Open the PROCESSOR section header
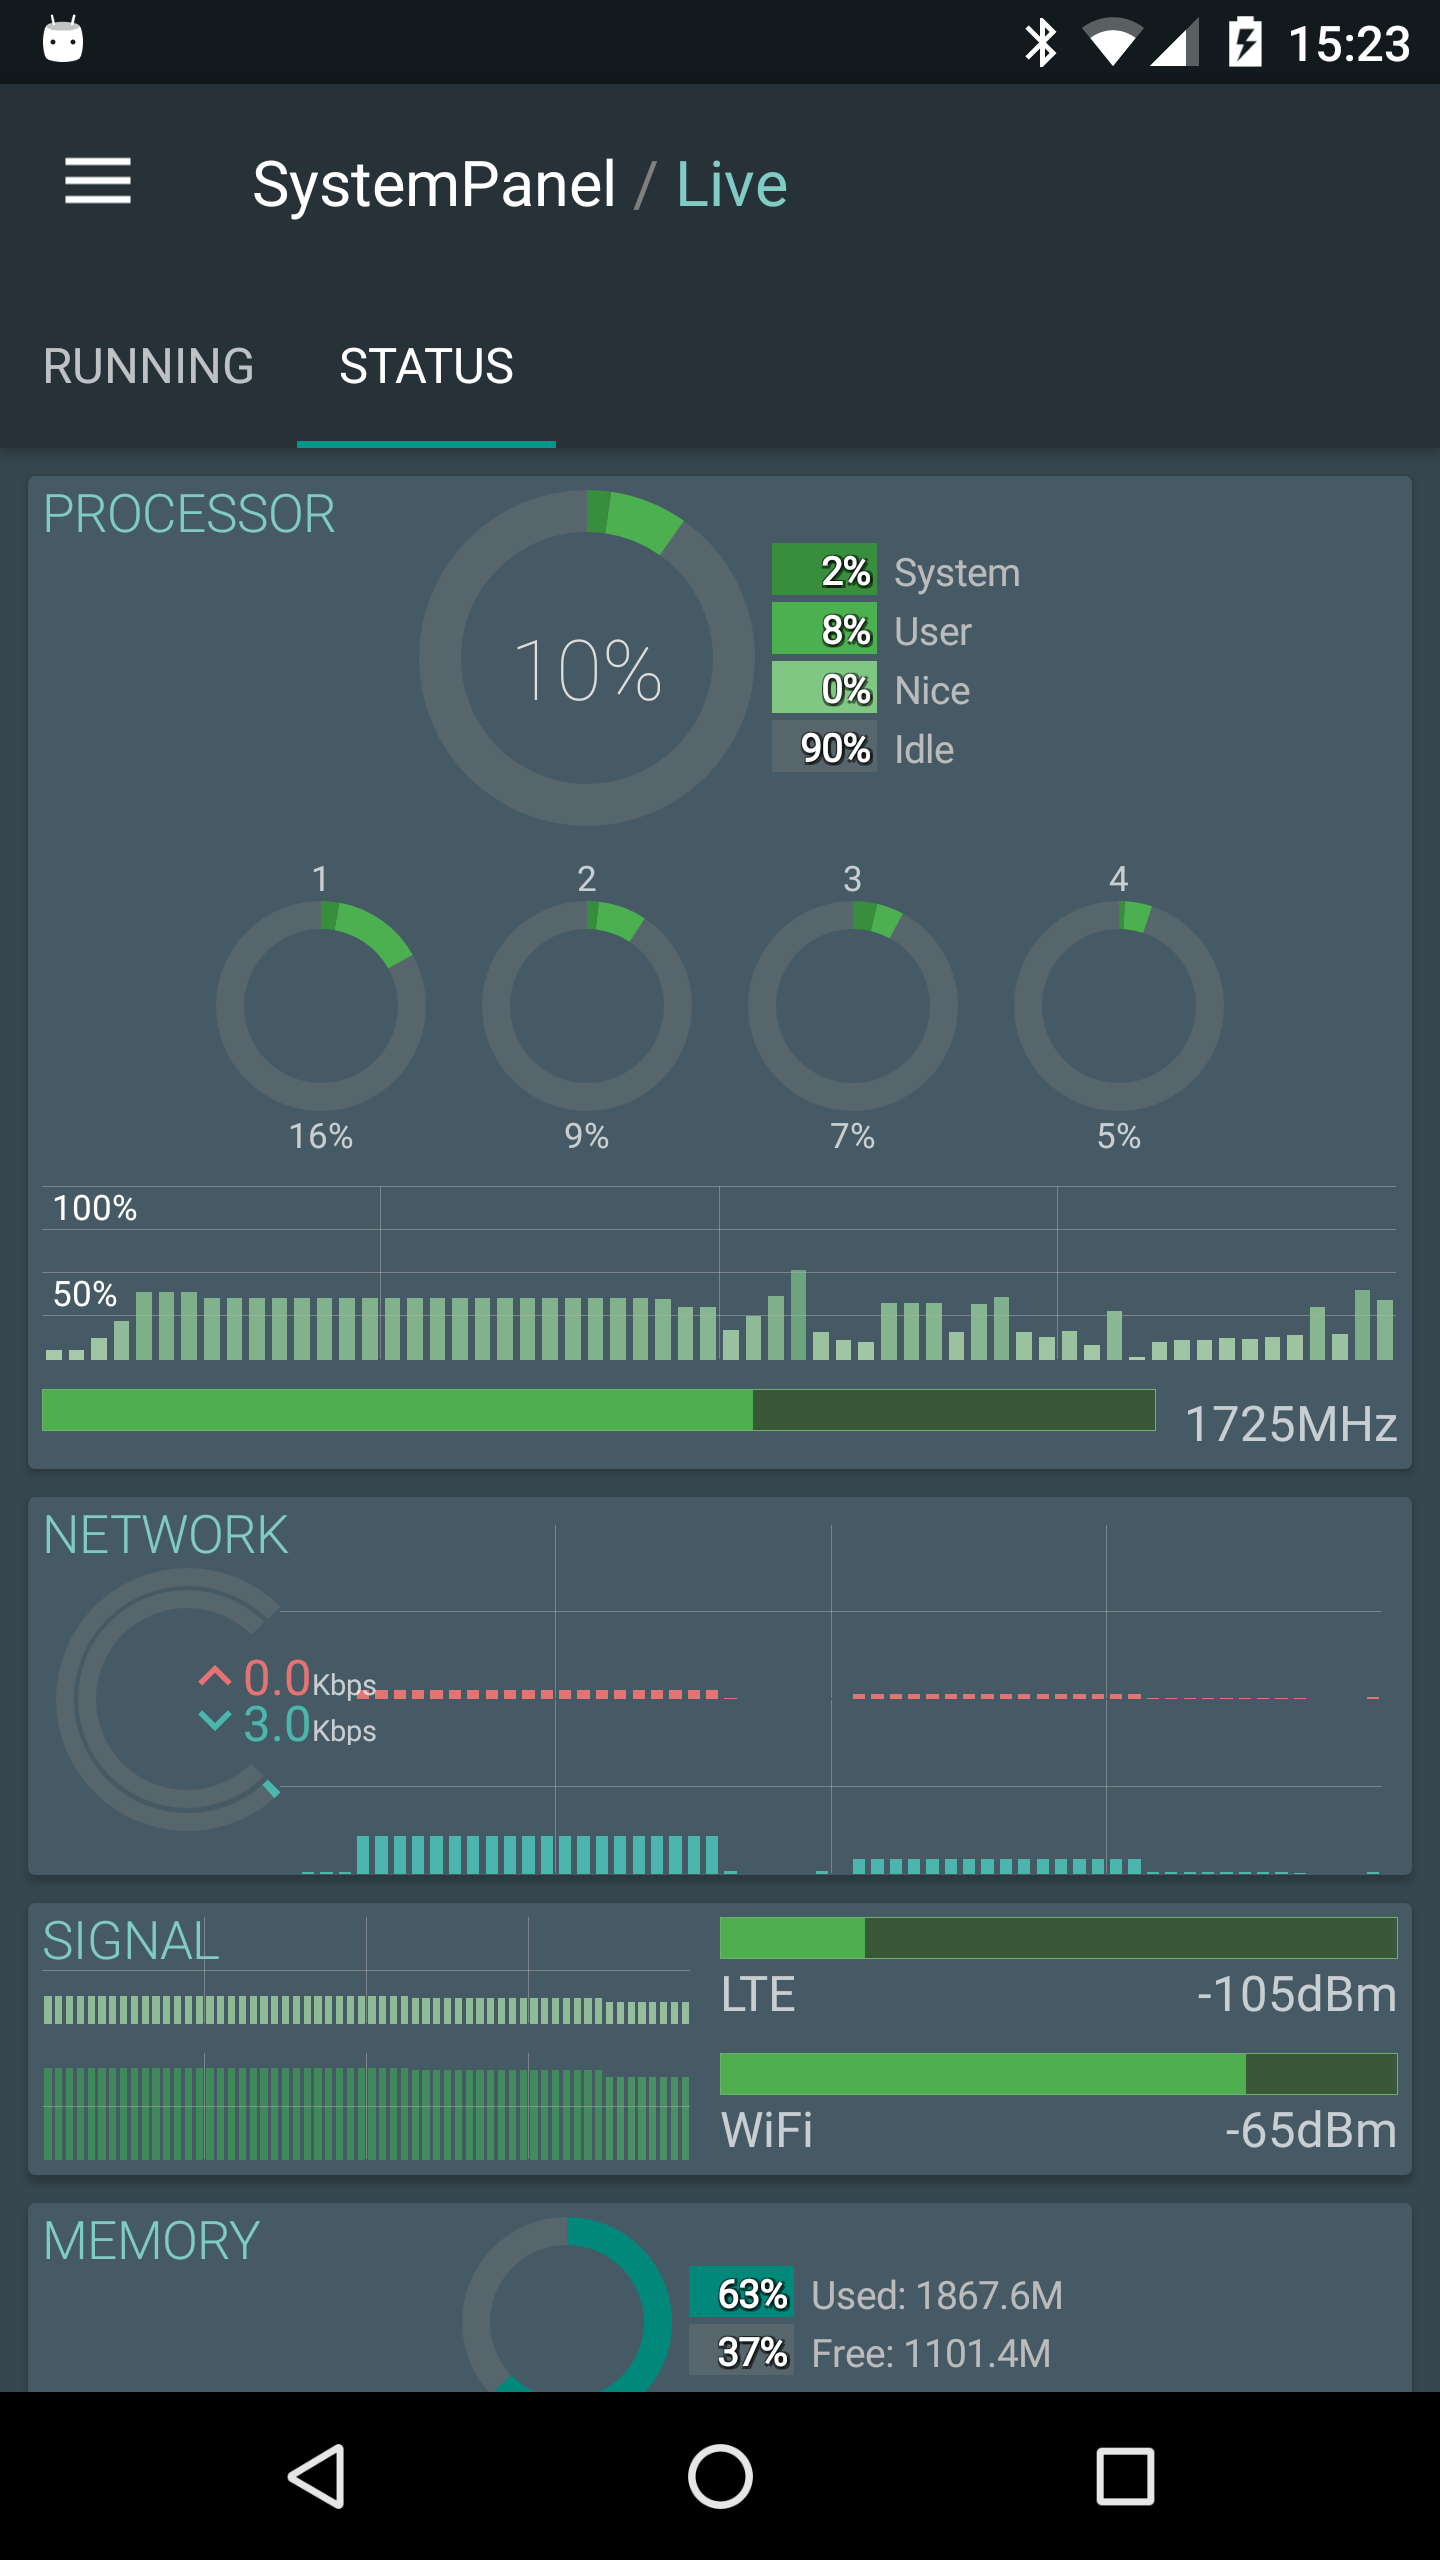The image size is (1440, 2560). click(x=189, y=514)
